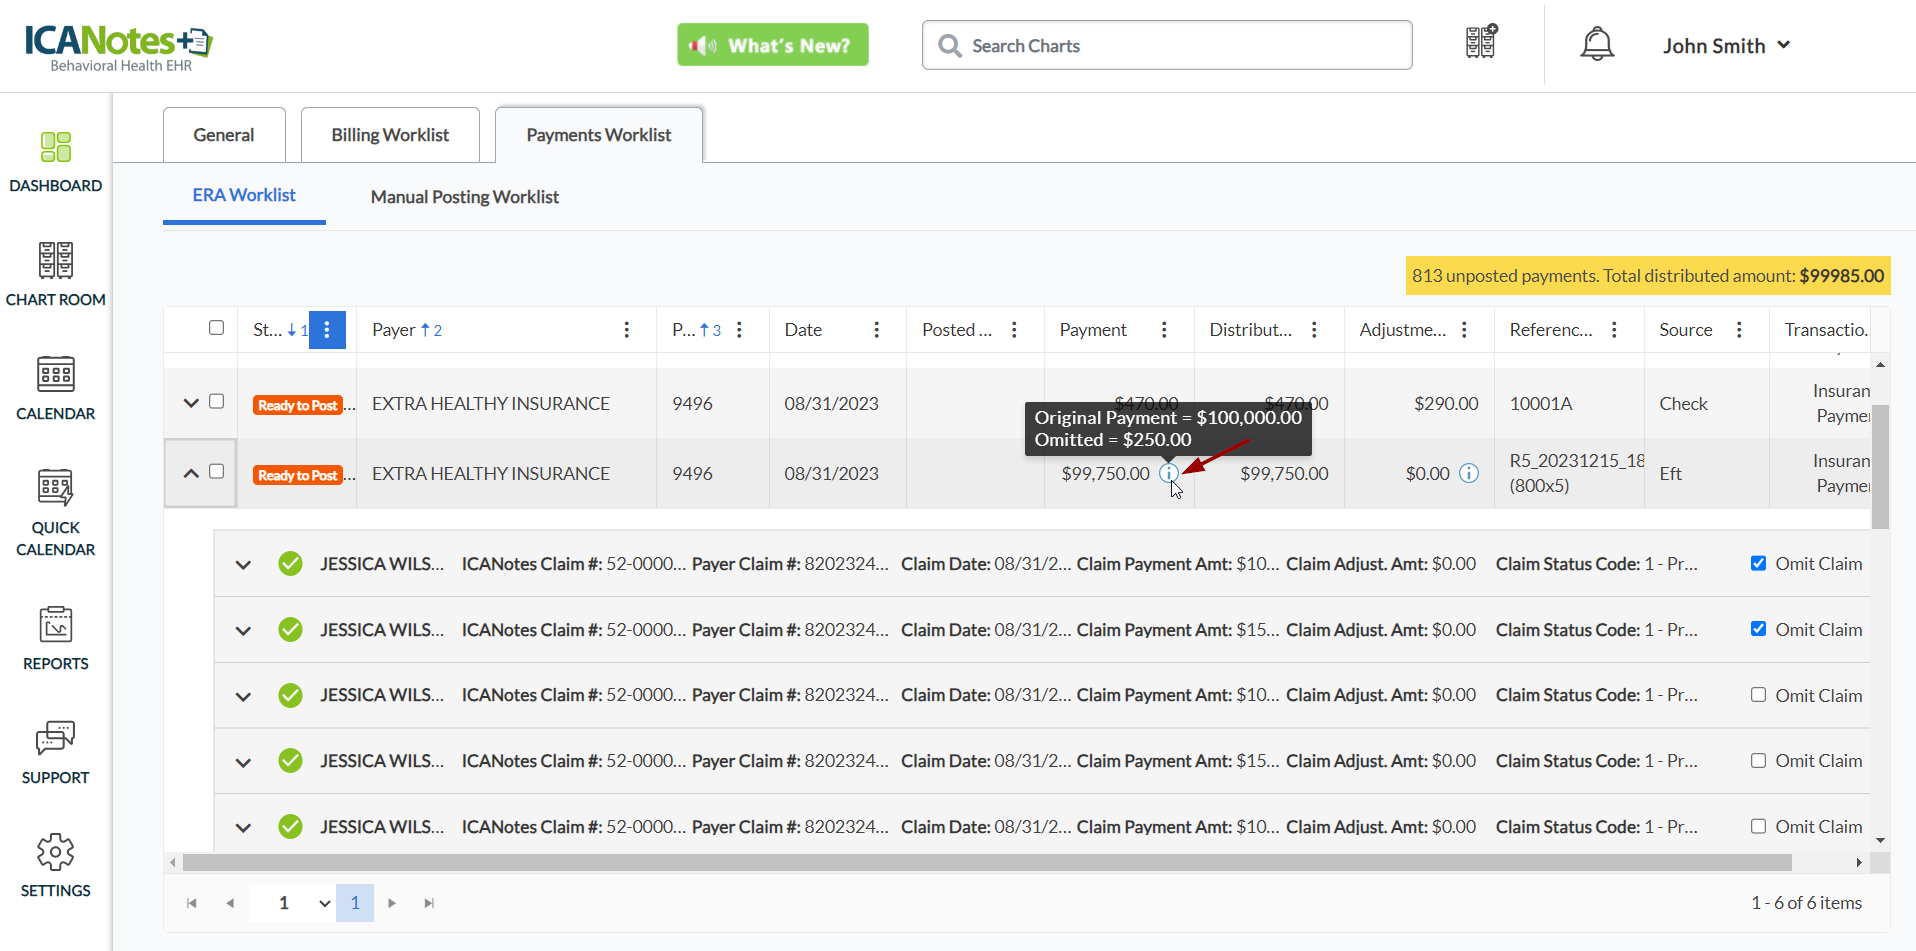Select Manual Posting Worklist tab
1916x951 pixels.
click(x=464, y=197)
